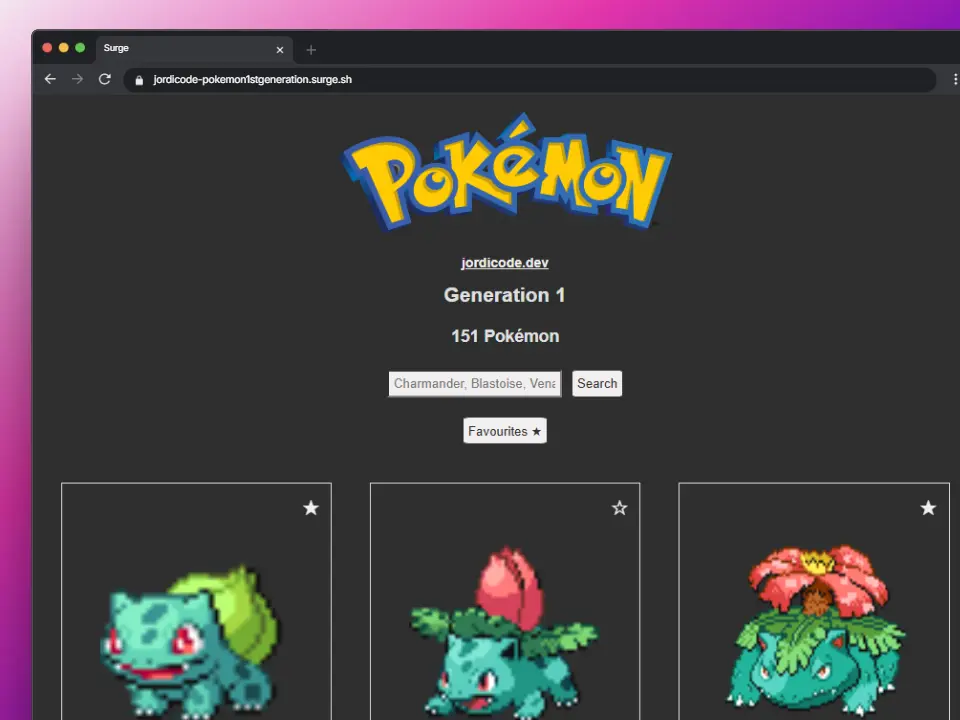The width and height of the screenshot is (960, 720).
Task: Show Favourites ★ list
Action: (x=505, y=431)
